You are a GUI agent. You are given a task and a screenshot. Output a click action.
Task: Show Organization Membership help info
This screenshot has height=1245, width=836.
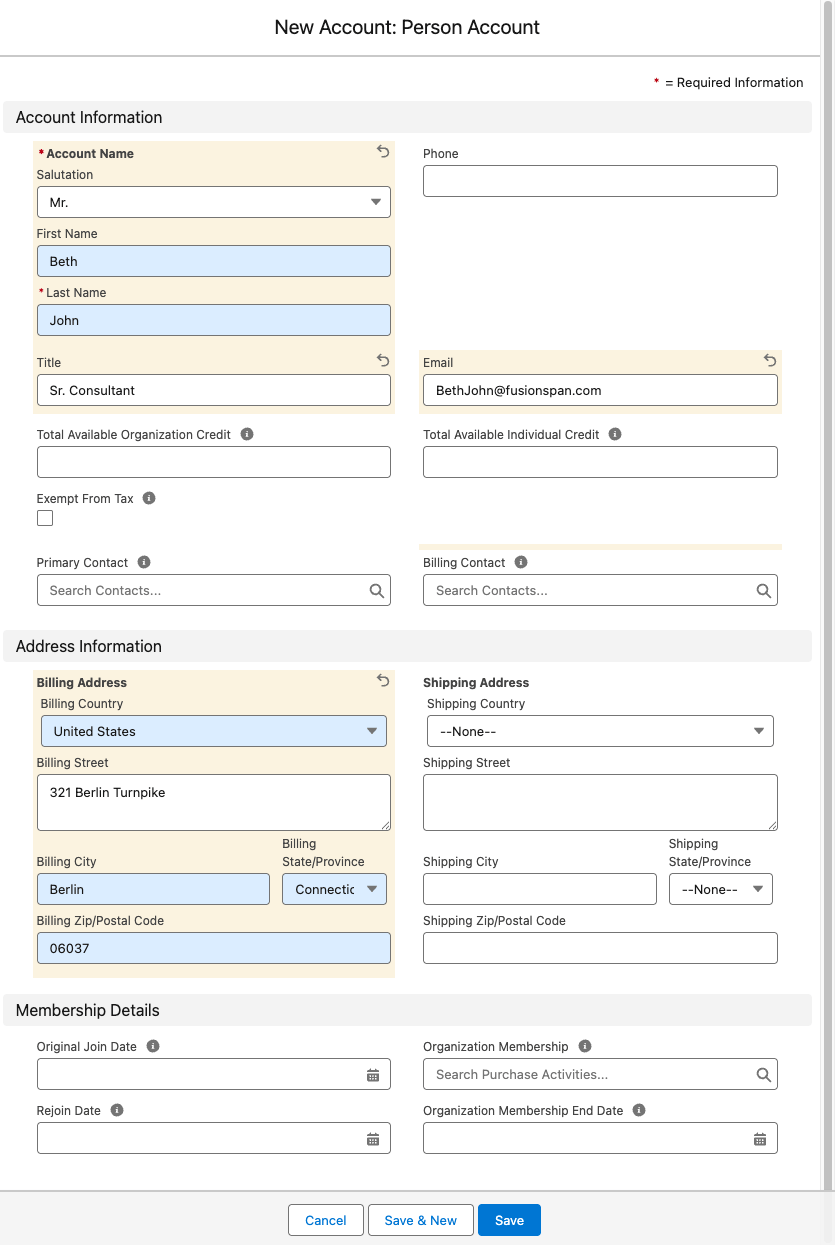(585, 1046)
